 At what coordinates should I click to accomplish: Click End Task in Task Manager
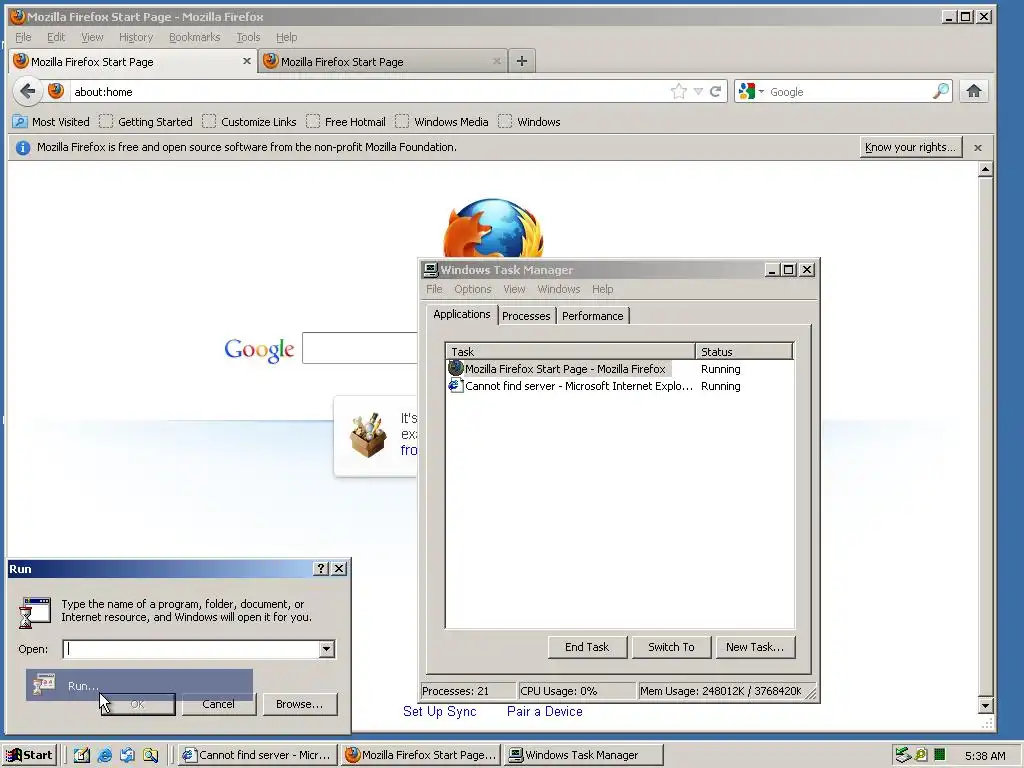(587, 647)
